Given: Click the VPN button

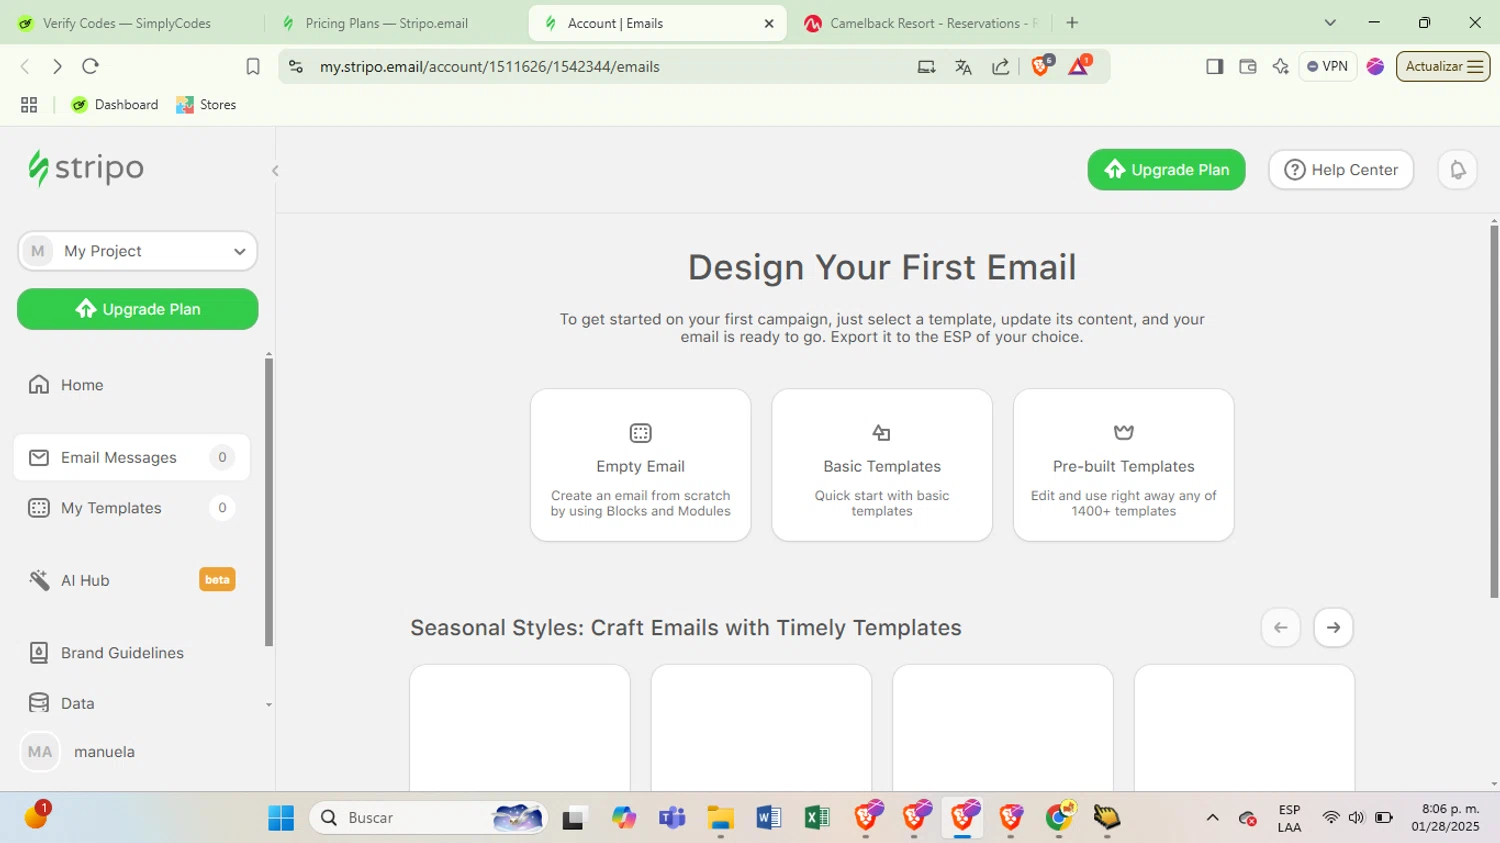Looking at the screenshot, I should (1327, 66).
